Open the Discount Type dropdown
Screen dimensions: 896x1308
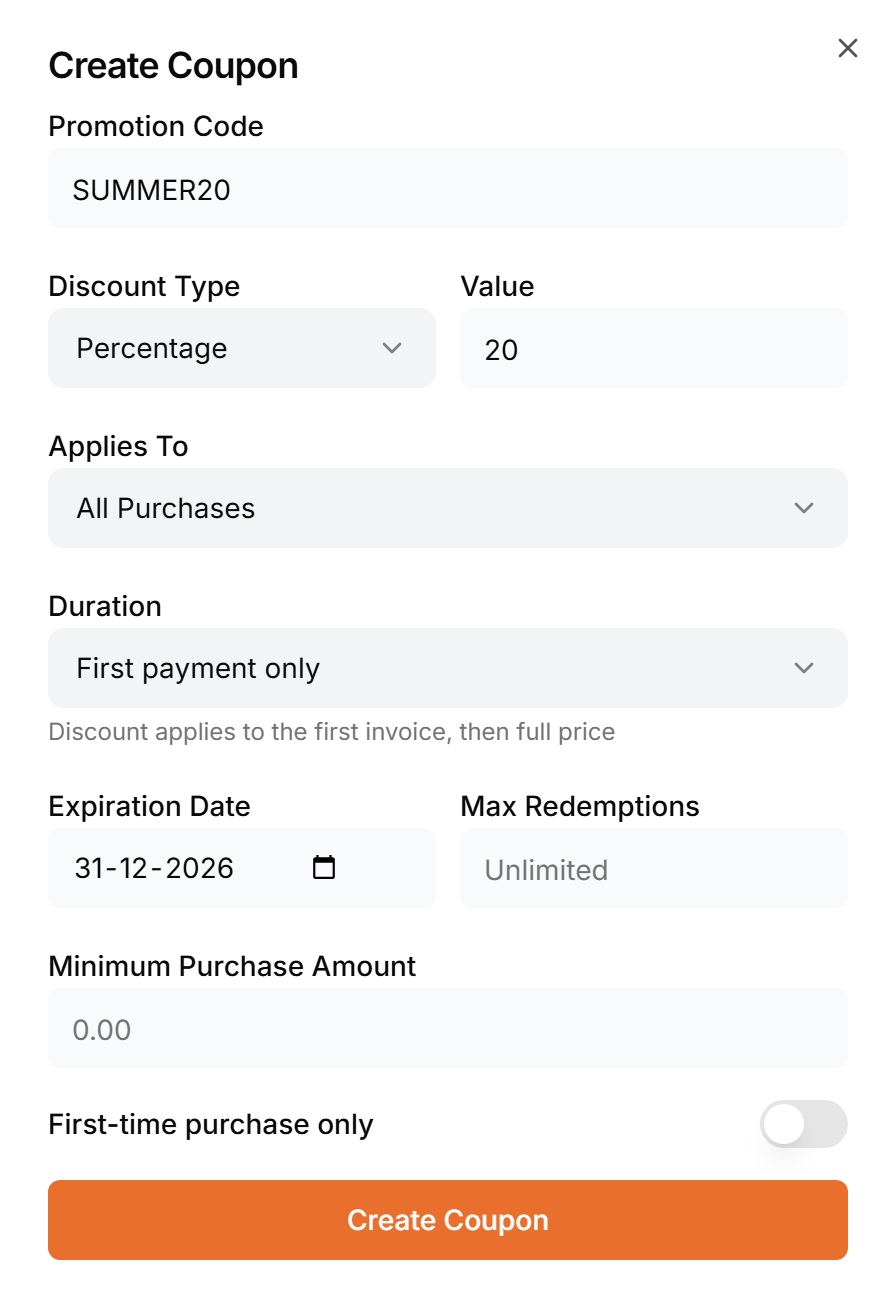242,348
